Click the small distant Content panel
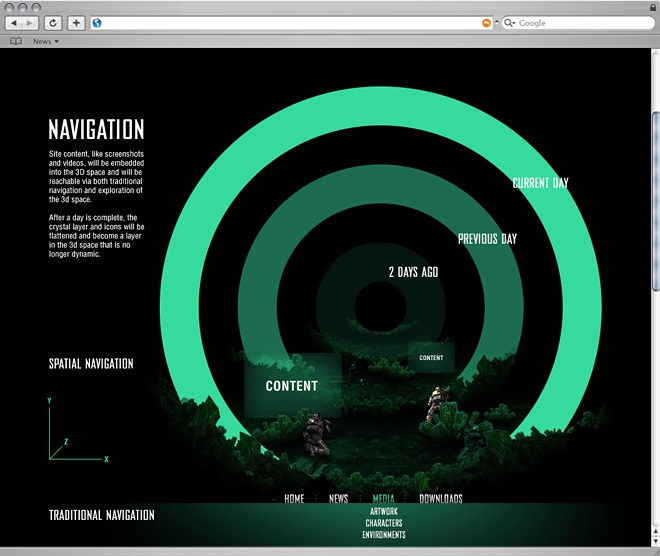This screenshot has width=660, height=556. tap(431, 357)
